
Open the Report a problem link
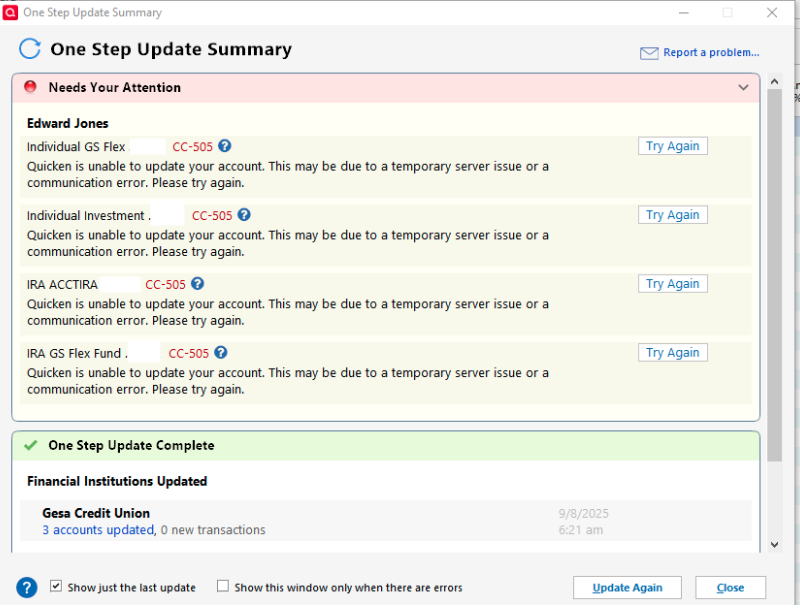coord(711,53)
